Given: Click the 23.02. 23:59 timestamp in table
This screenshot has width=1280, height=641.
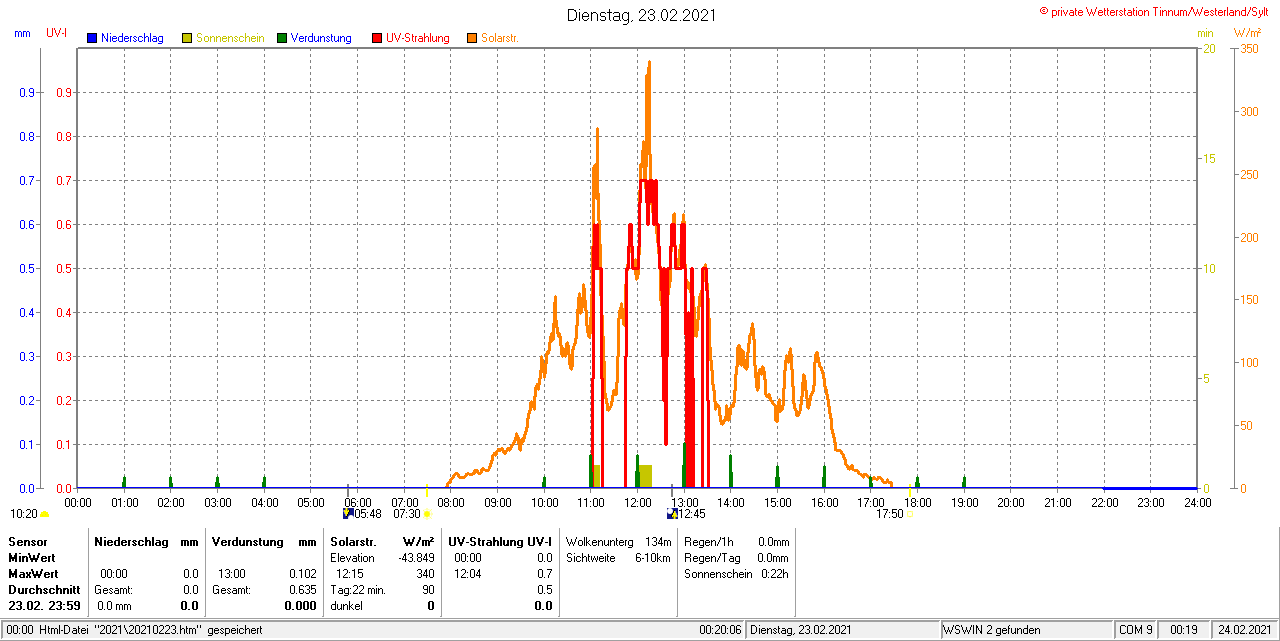Looking at the screenshot, I should click(x=44, y=605).
